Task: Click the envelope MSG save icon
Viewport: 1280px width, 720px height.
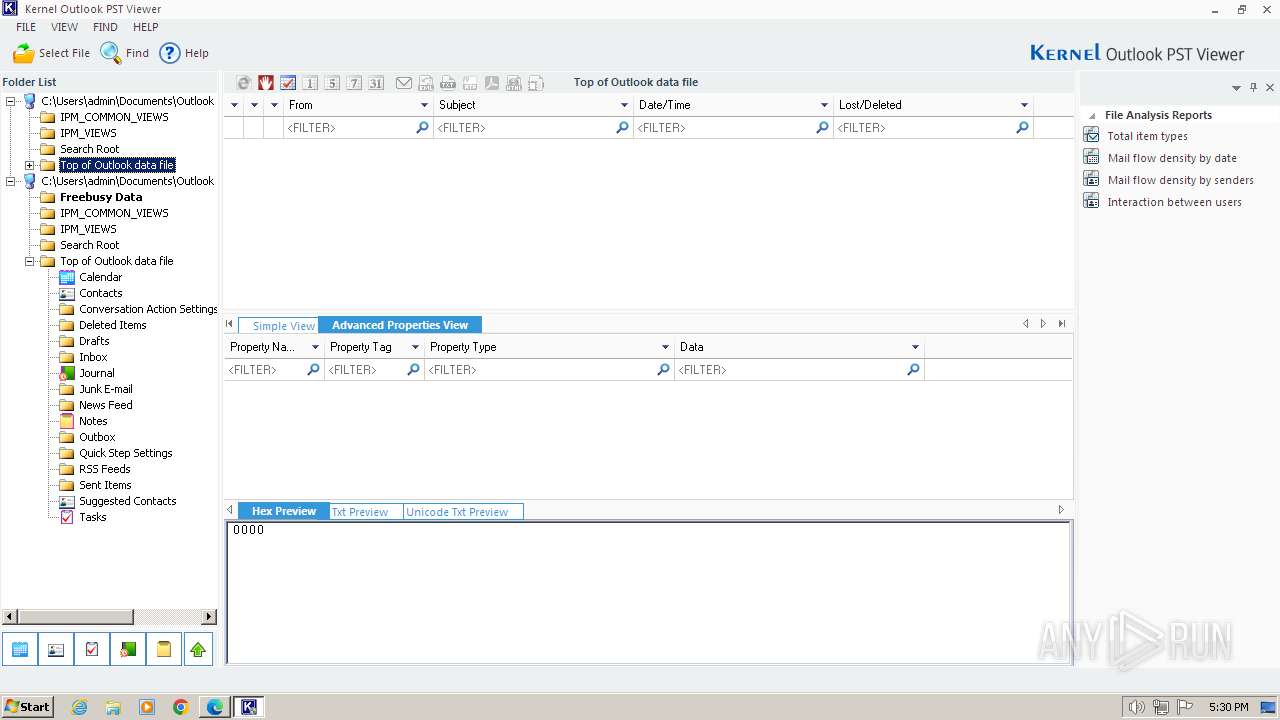Action: (404, 83)
